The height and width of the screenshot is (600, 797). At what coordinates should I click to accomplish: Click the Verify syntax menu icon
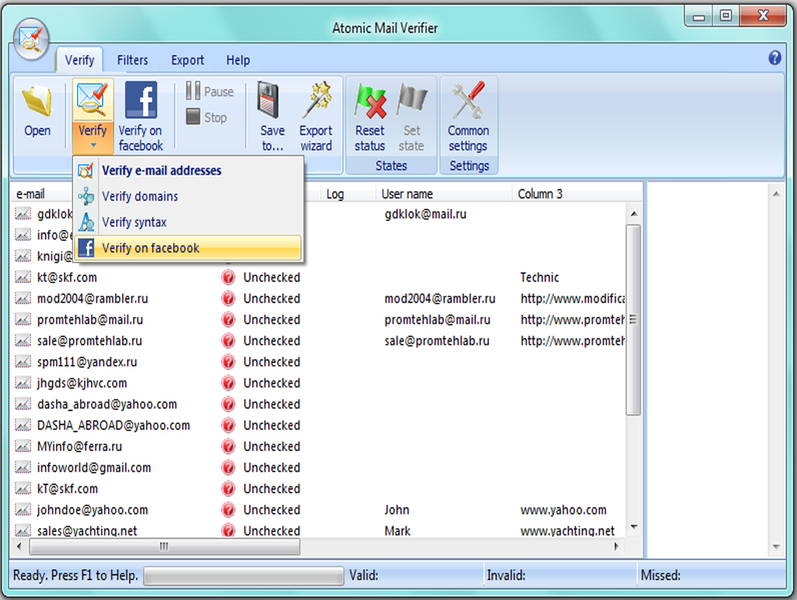(86, 222)
